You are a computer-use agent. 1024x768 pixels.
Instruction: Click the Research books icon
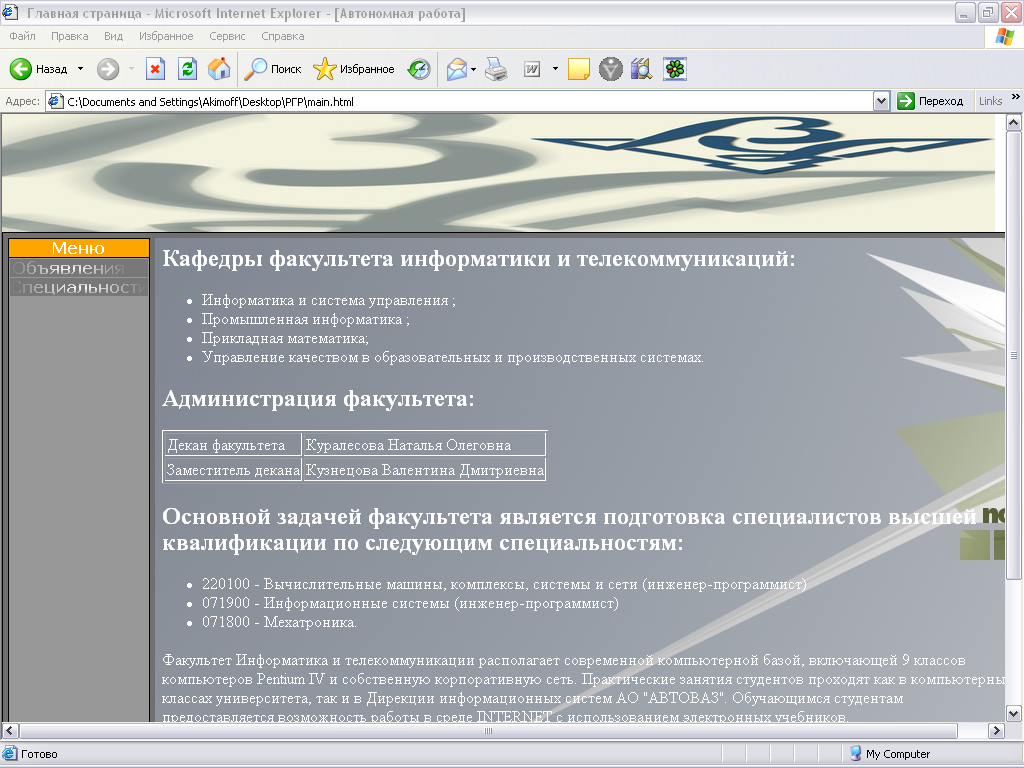pos(641,69)
